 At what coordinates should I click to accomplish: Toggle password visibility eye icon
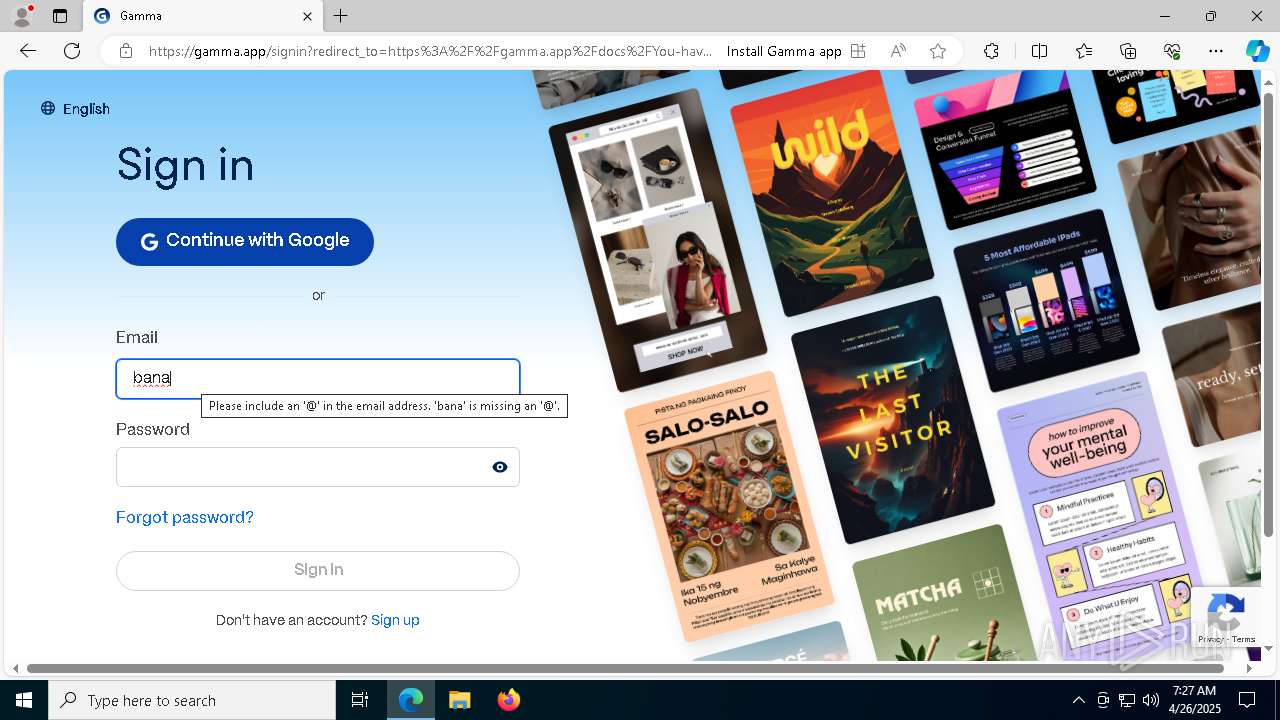[x=500, y=467]
